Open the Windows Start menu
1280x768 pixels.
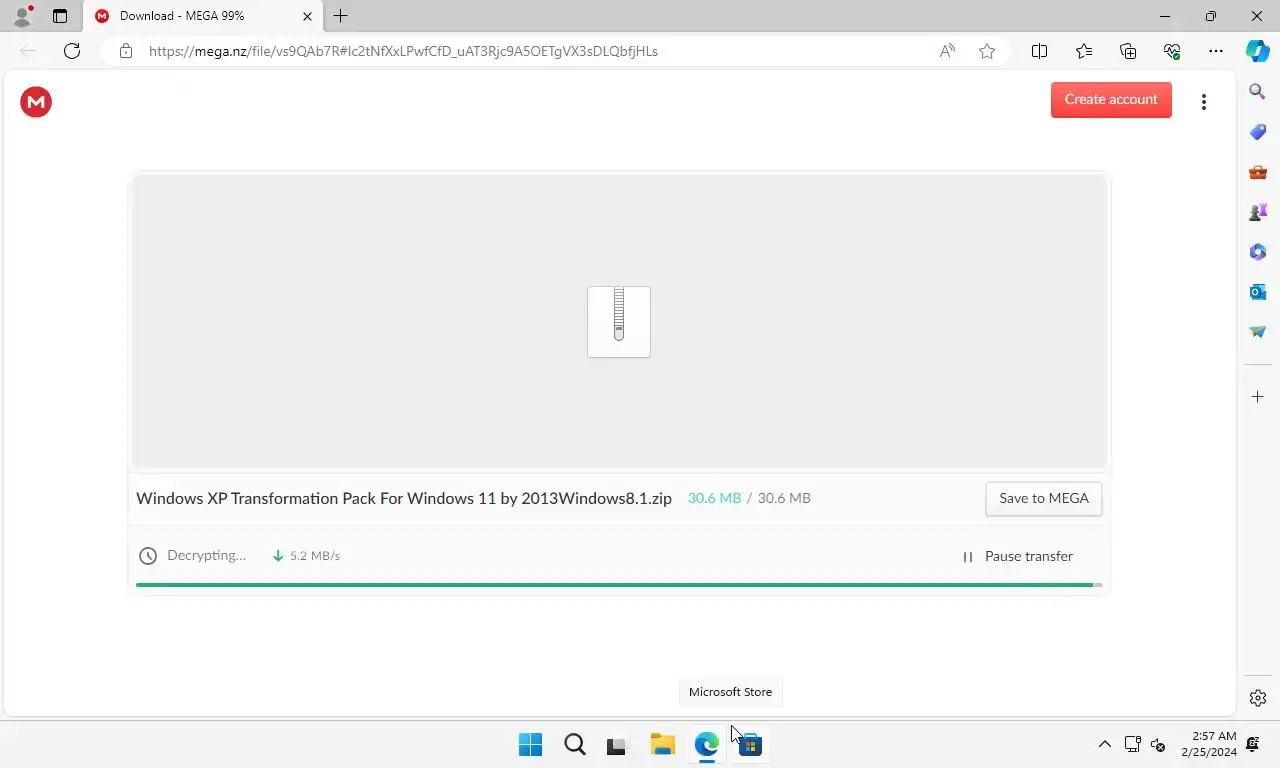click(x=530, y=744)
